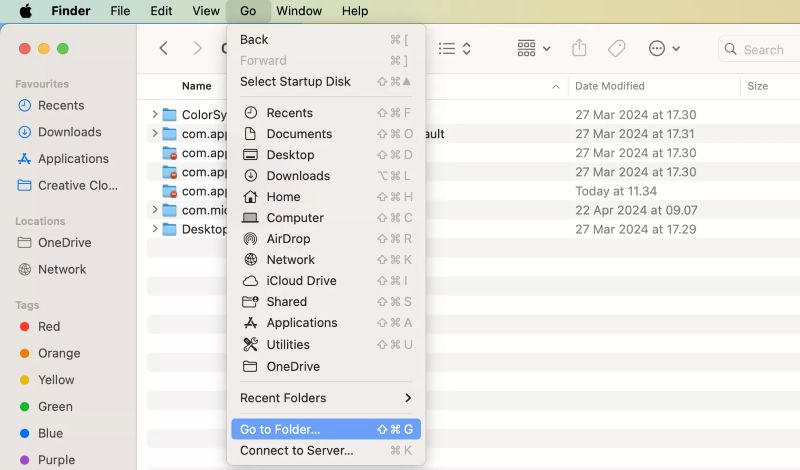This screenshot has width=800, height=470.
Task: Select the row modified 22 Apr 2024
Action: pos(473,210)
